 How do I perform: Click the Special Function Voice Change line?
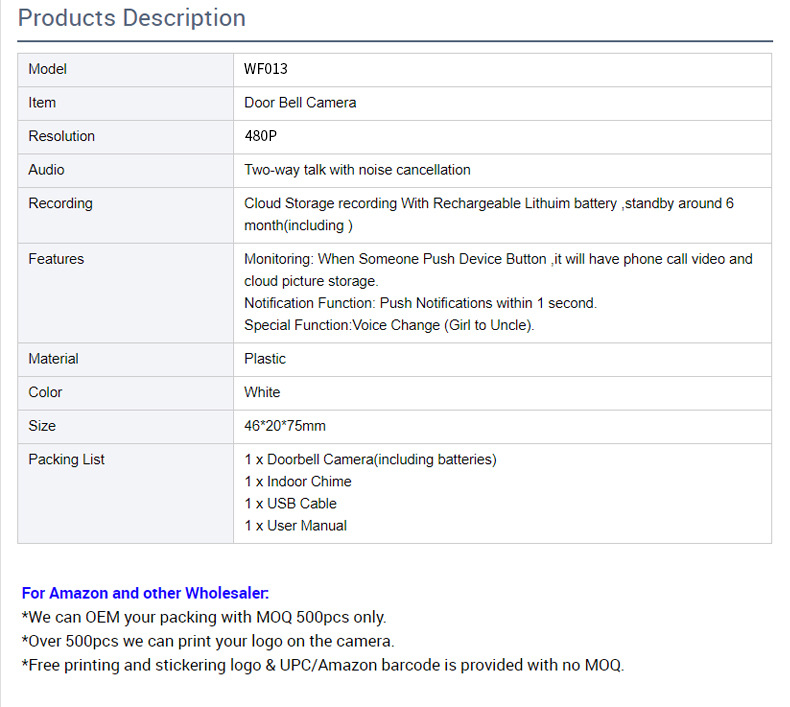391,325
